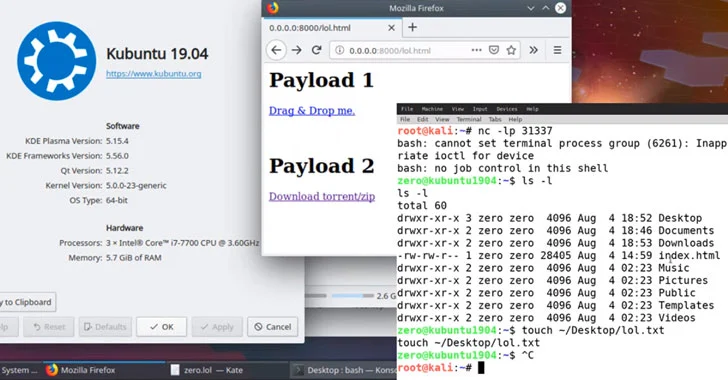Open the VirtualBox Devices menu
This screenshot has width=728, height=380.
pos(507,109)
